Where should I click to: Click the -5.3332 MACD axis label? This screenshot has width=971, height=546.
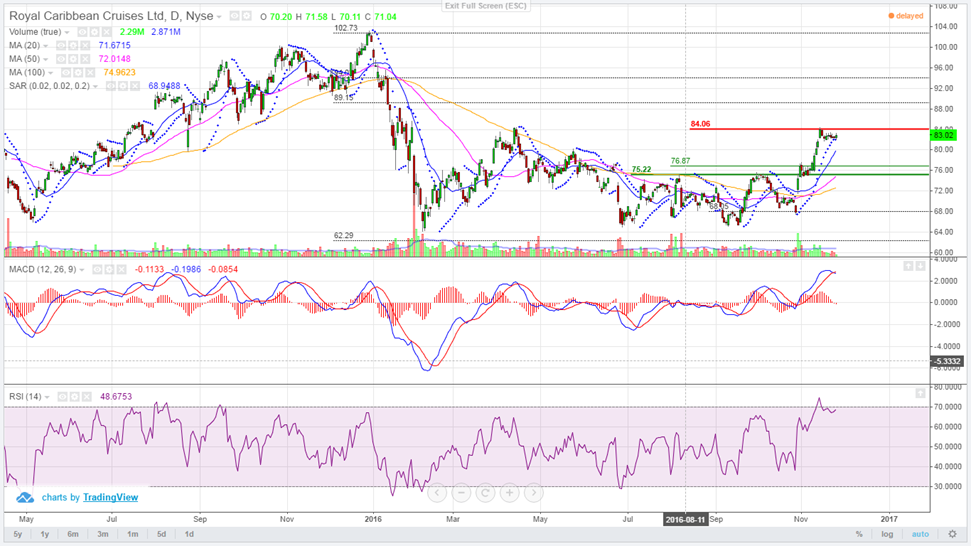pos(947,361)
